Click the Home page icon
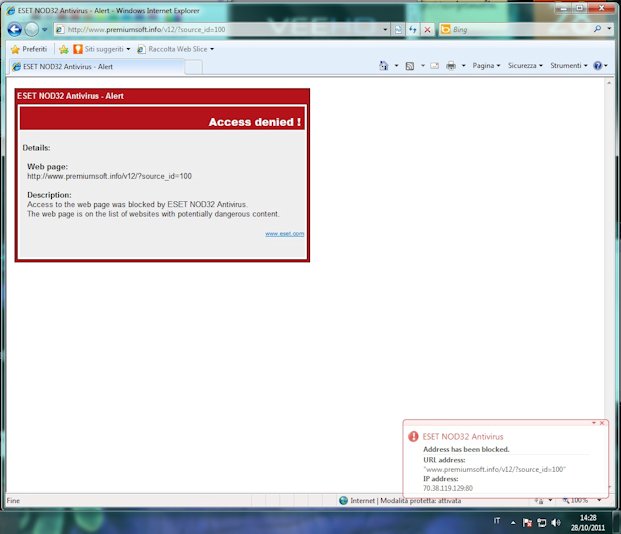621x534 pixels. point(383,66)
